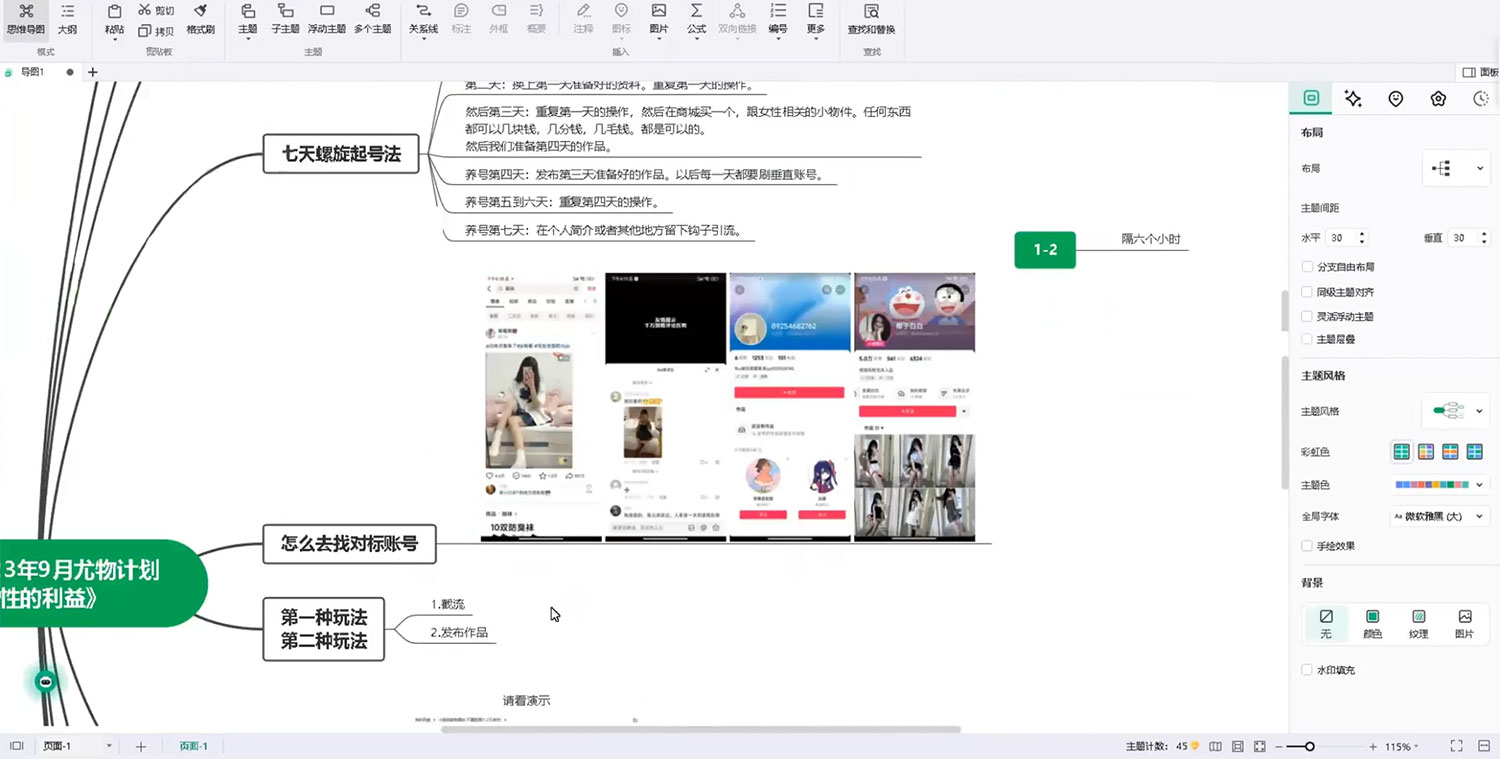Open the 布局 layout dropdown

(1455, 168)
